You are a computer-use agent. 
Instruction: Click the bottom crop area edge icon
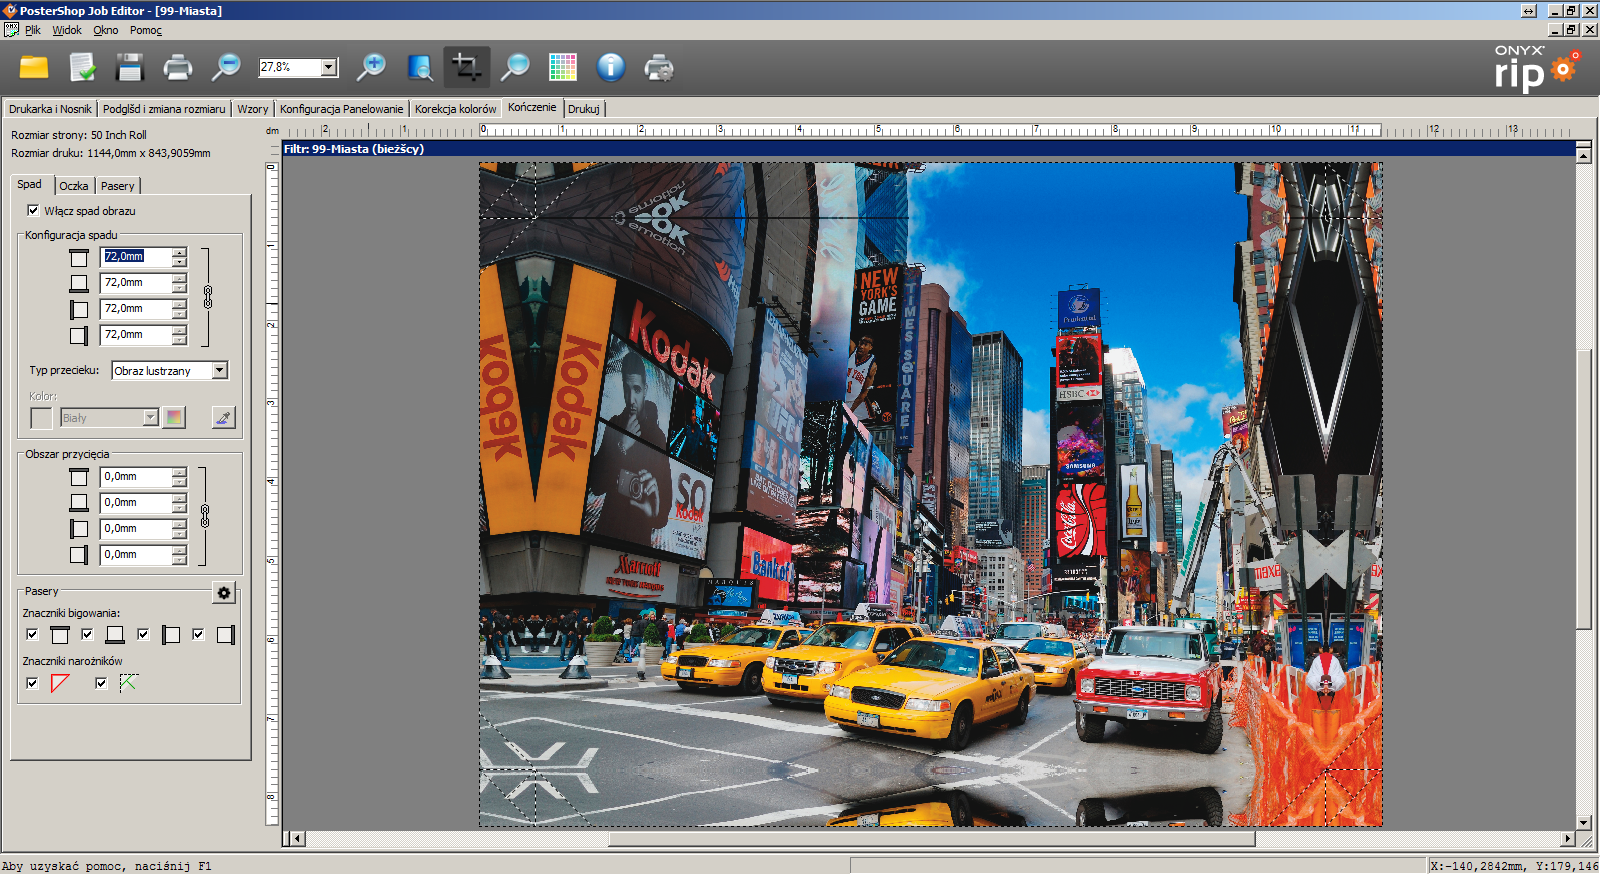point(79,503)
